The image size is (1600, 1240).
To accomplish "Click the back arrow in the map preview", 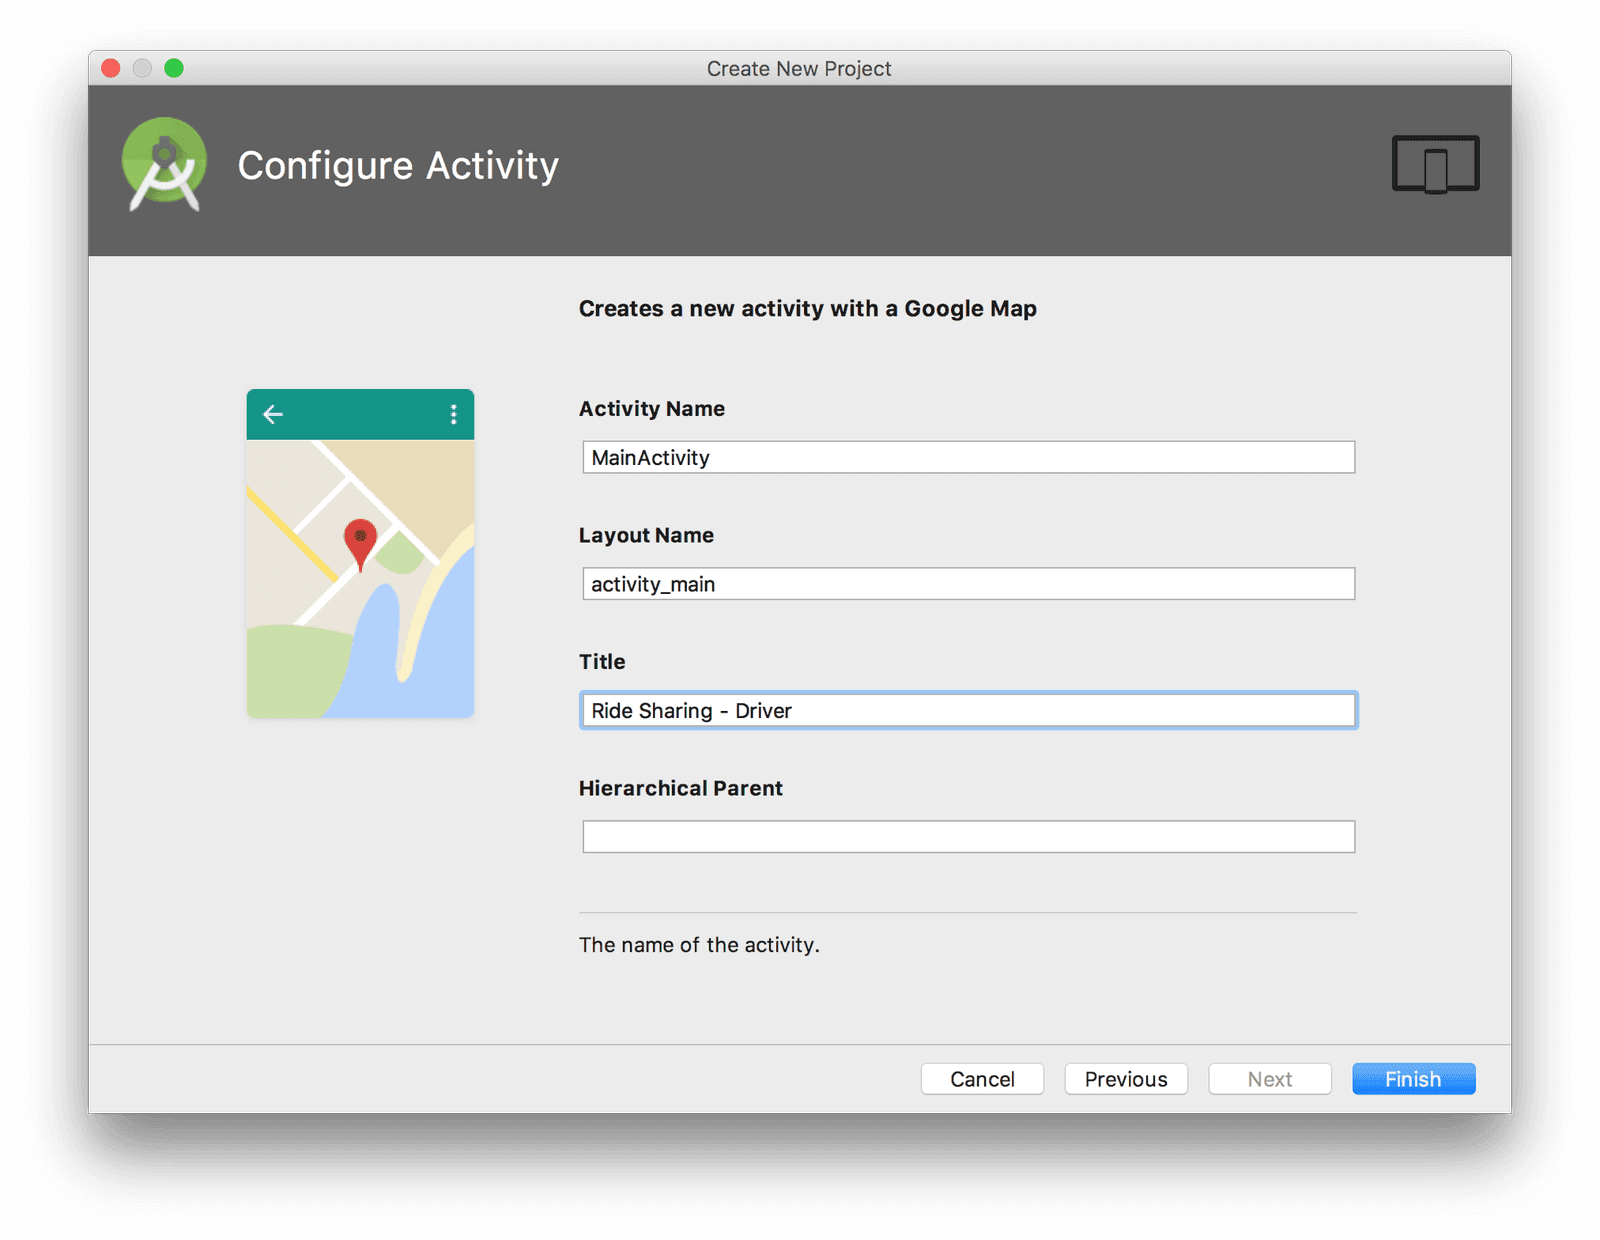I will click(272, 414).
